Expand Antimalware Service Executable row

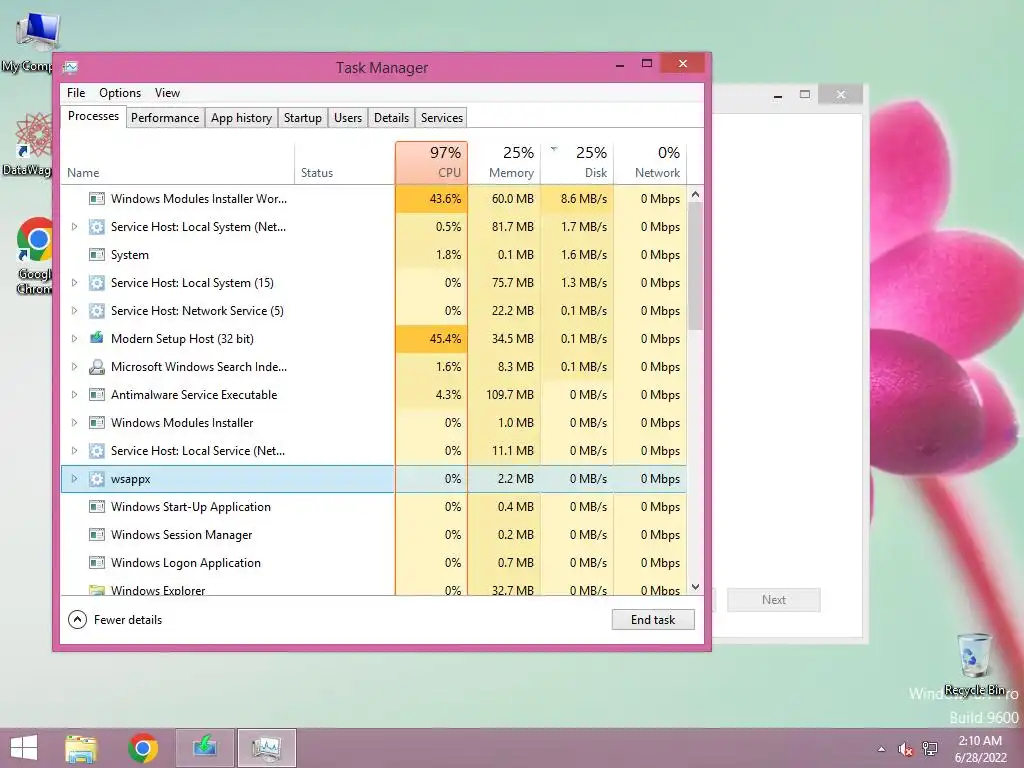pos(74,394)
